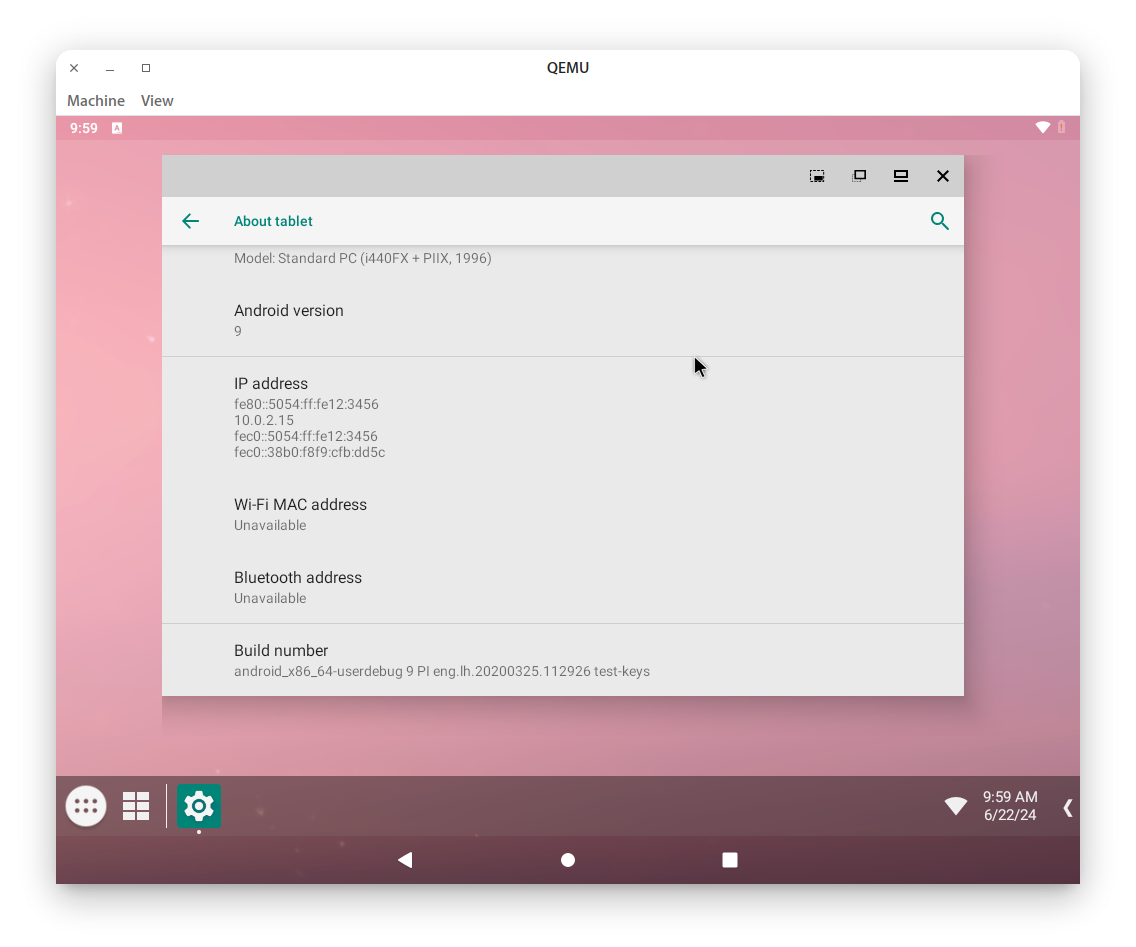This screenshot has height=947, width=1136.
Task: Close the QEMU window
Action: click(x=74, y=68)
